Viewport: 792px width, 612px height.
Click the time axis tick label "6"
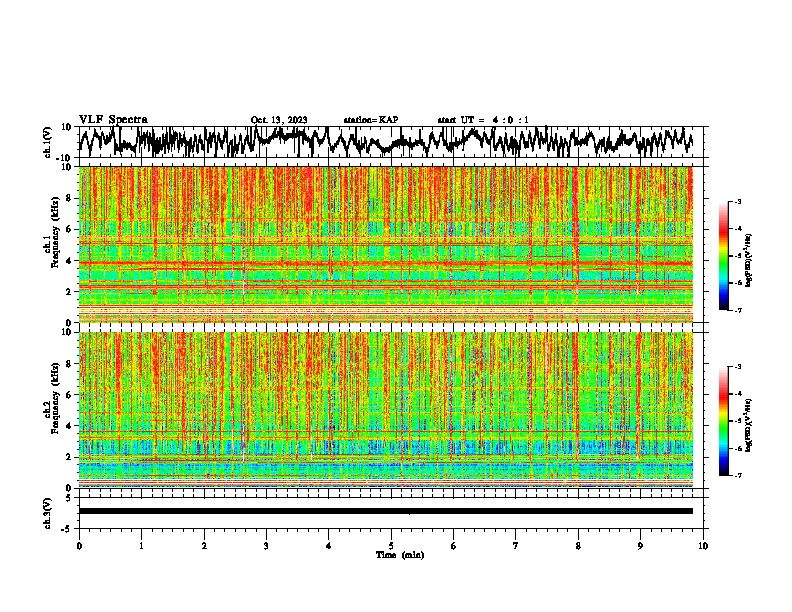[454, 546]
